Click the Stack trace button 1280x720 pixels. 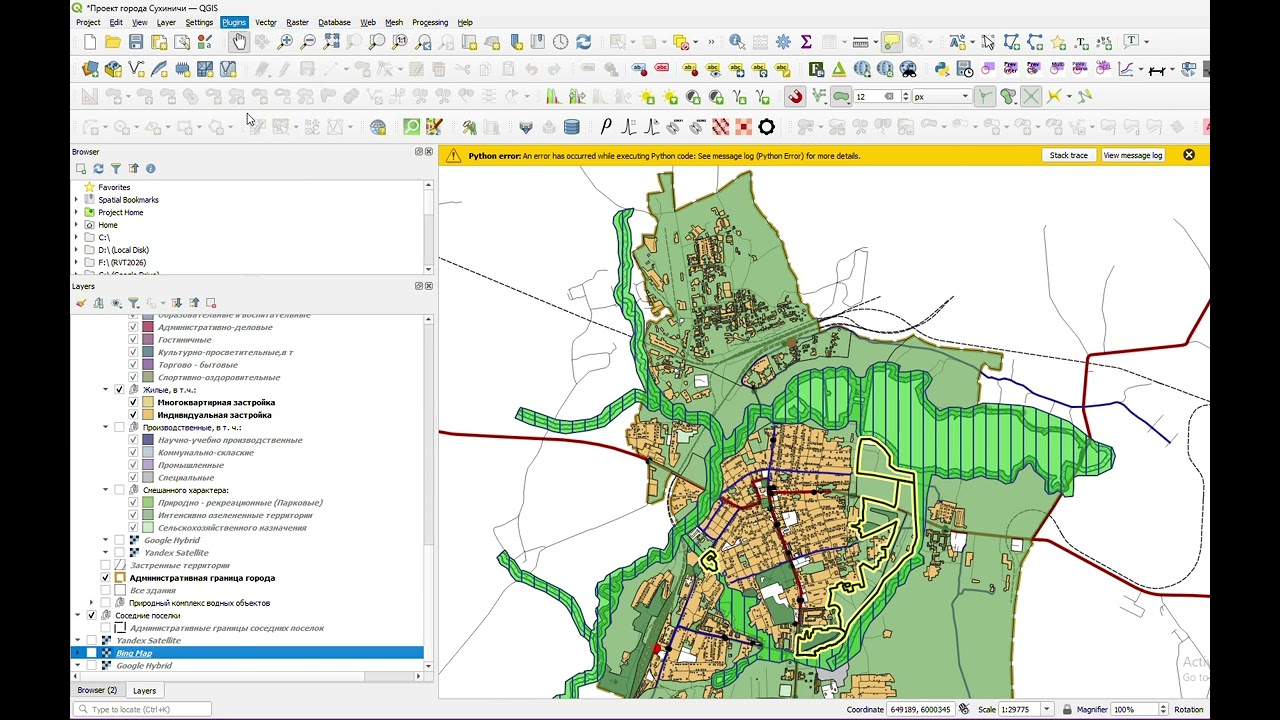click(x=1069, y=155)
